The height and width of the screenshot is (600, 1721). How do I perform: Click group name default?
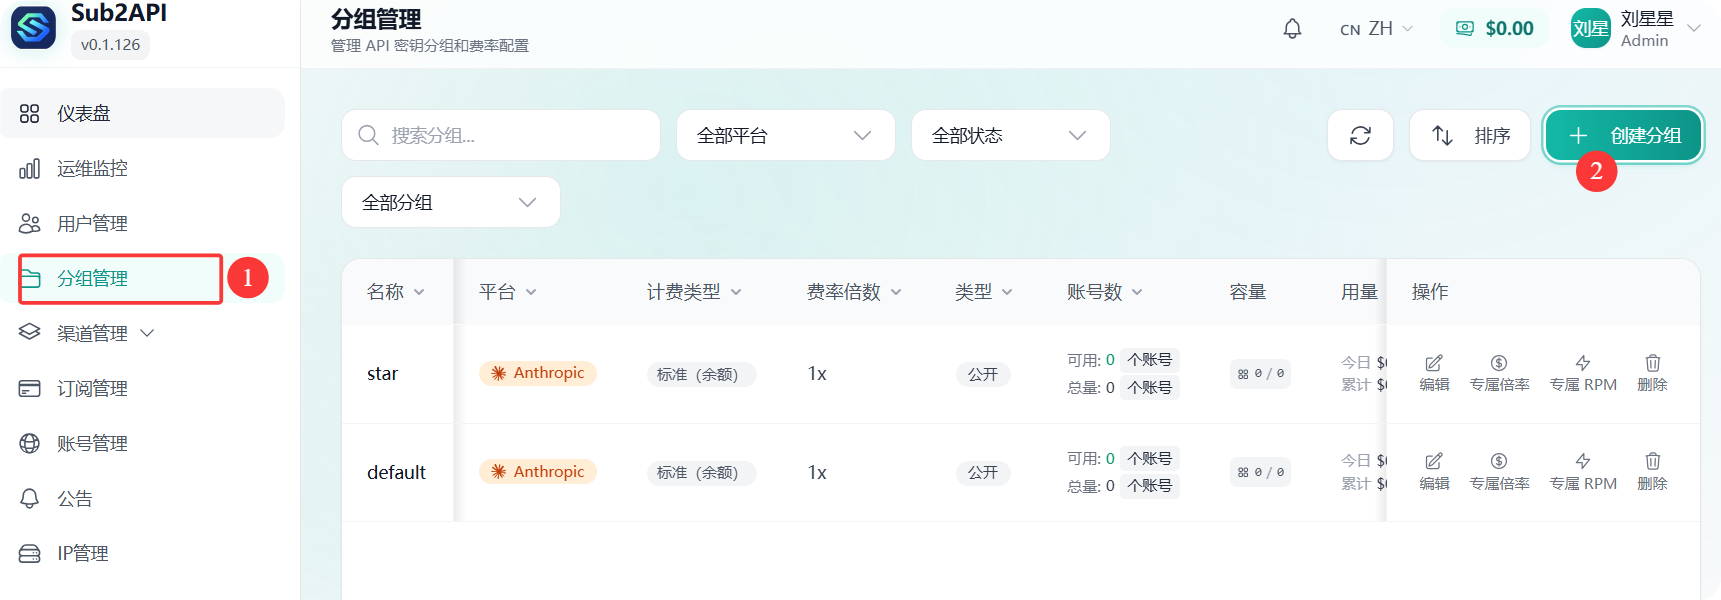pos(396,472)
